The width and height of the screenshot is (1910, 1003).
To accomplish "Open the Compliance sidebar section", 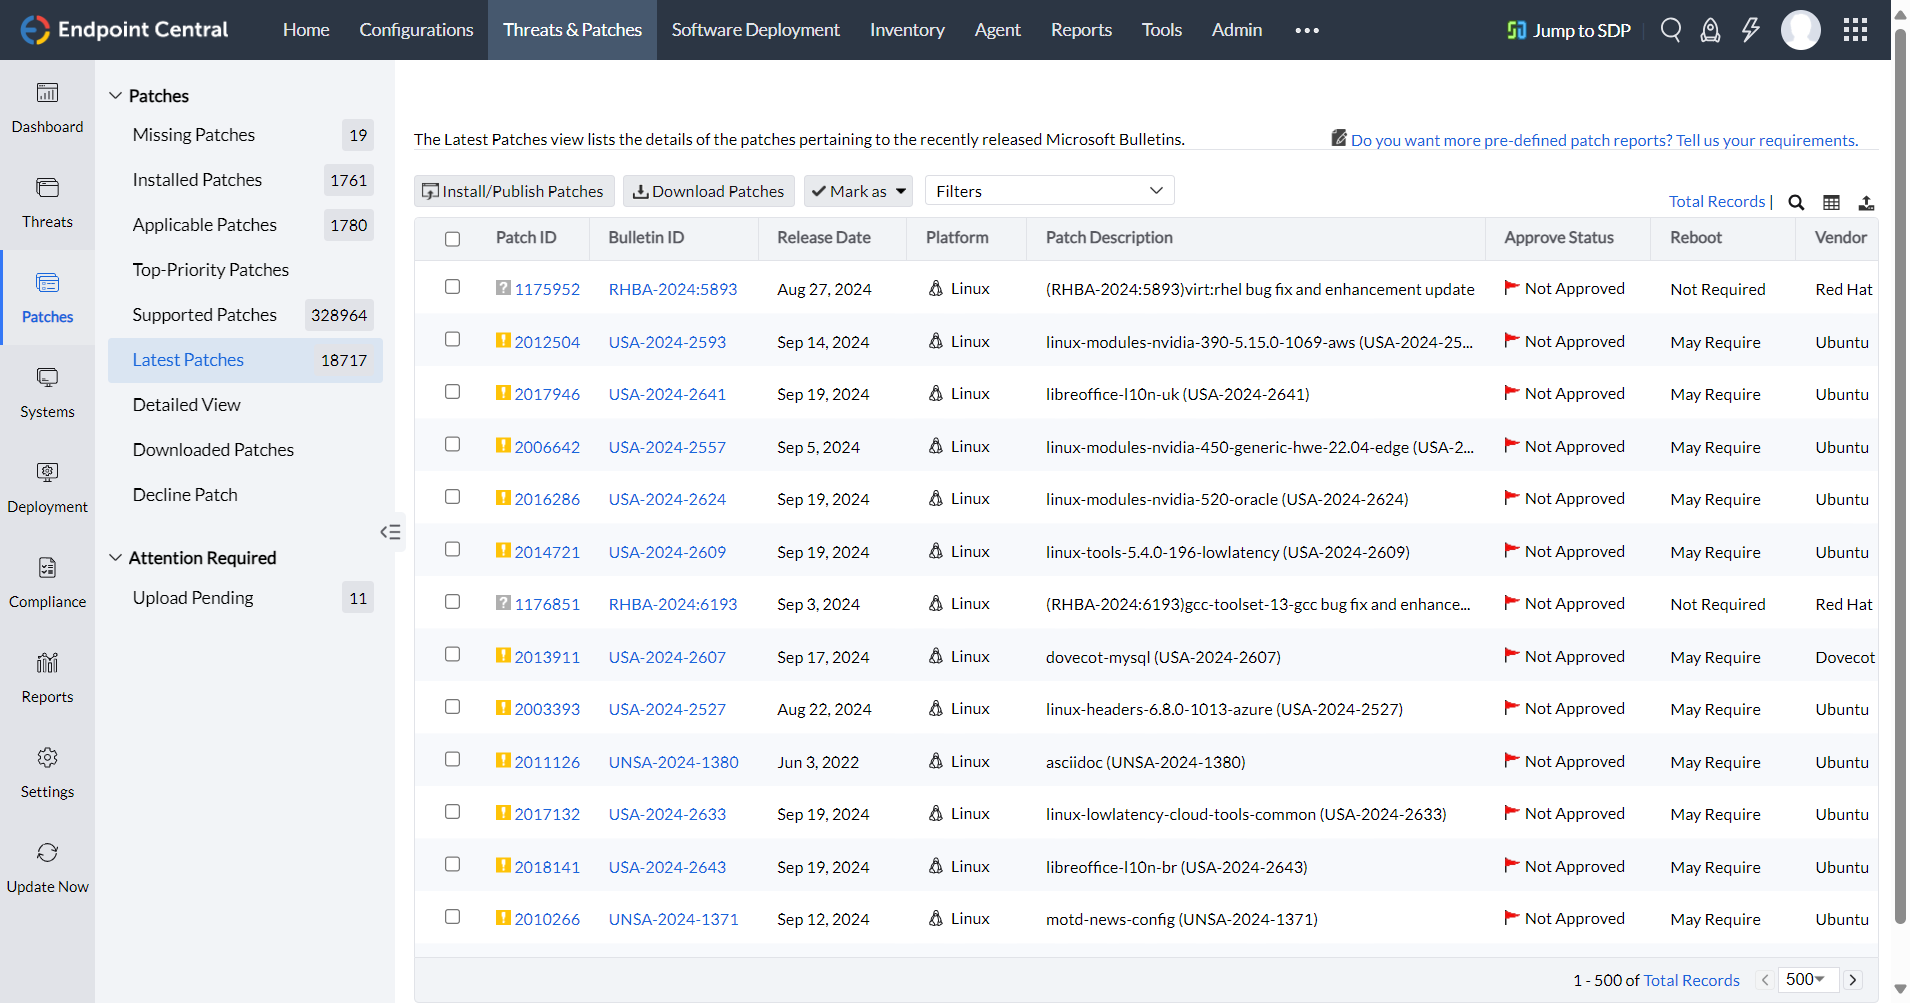I will click(x=47, y=568).
